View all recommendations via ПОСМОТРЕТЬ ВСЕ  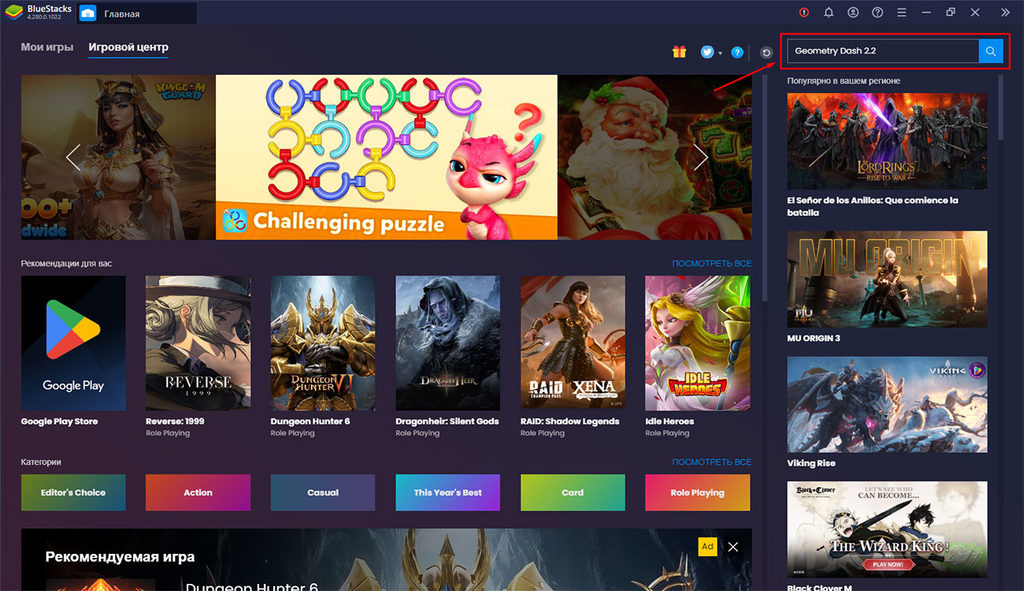pos(711,263)
